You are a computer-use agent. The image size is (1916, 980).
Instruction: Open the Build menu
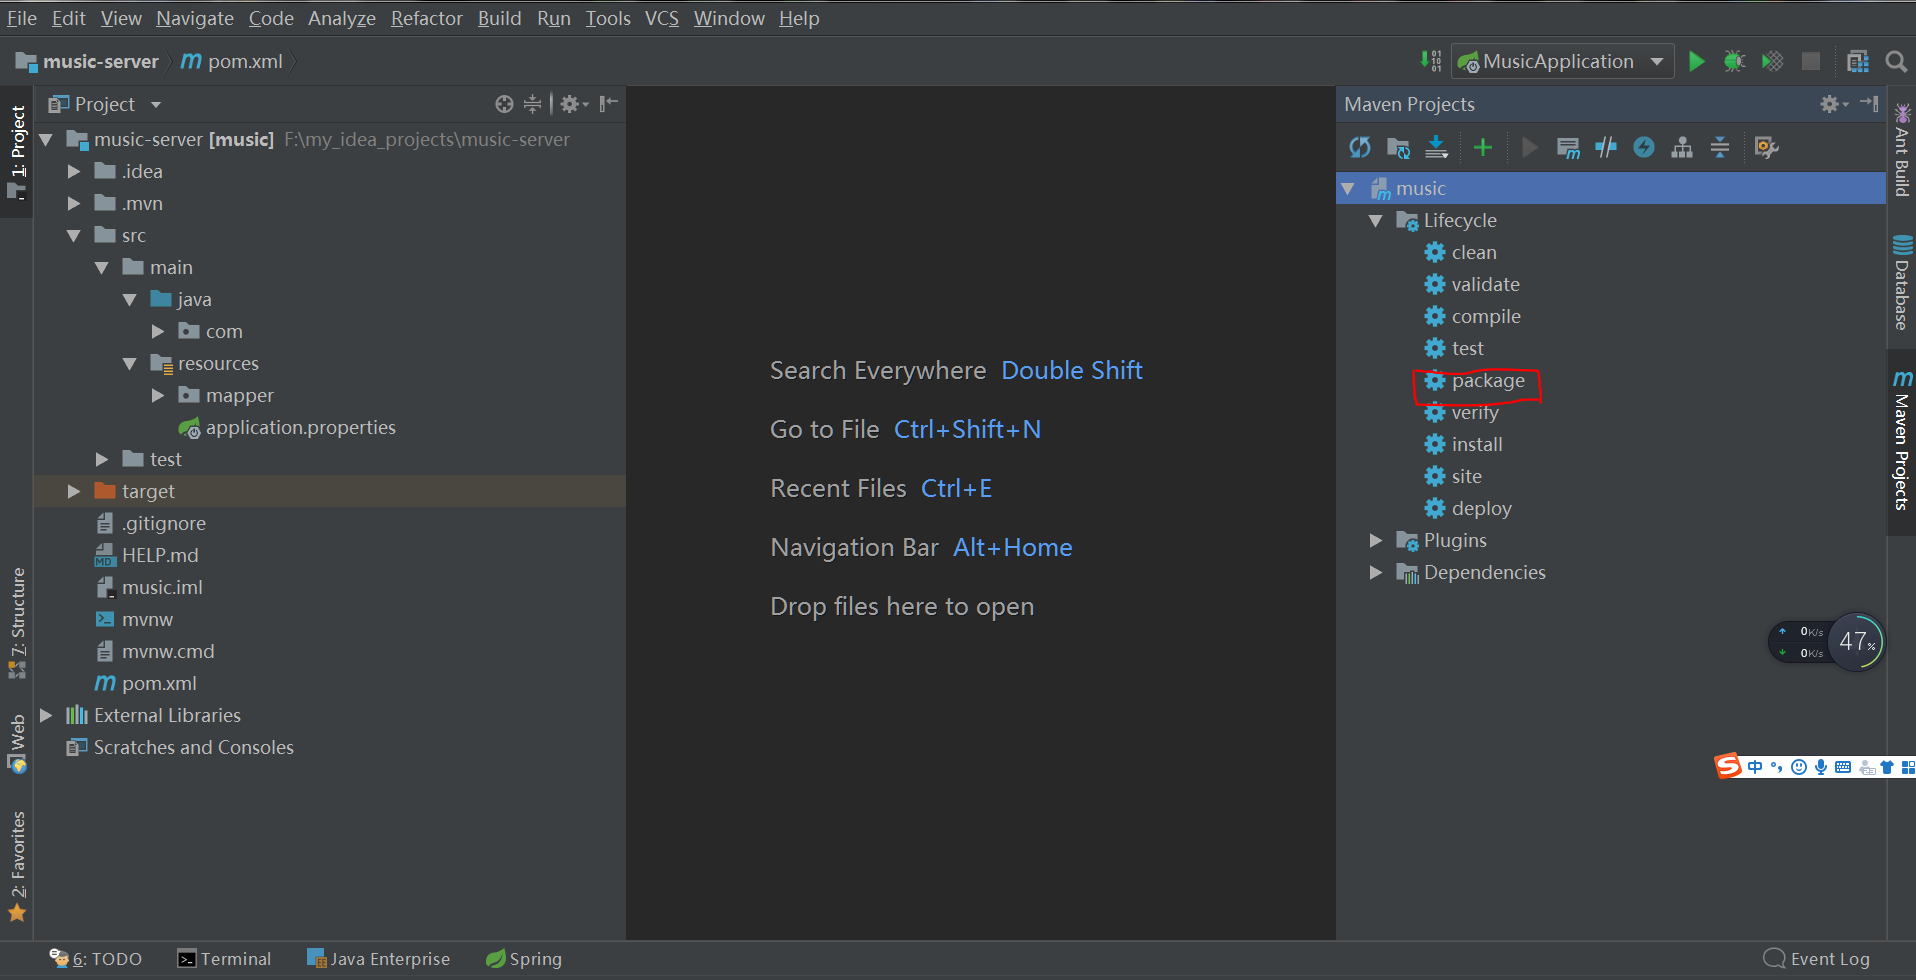pos(499,18)
